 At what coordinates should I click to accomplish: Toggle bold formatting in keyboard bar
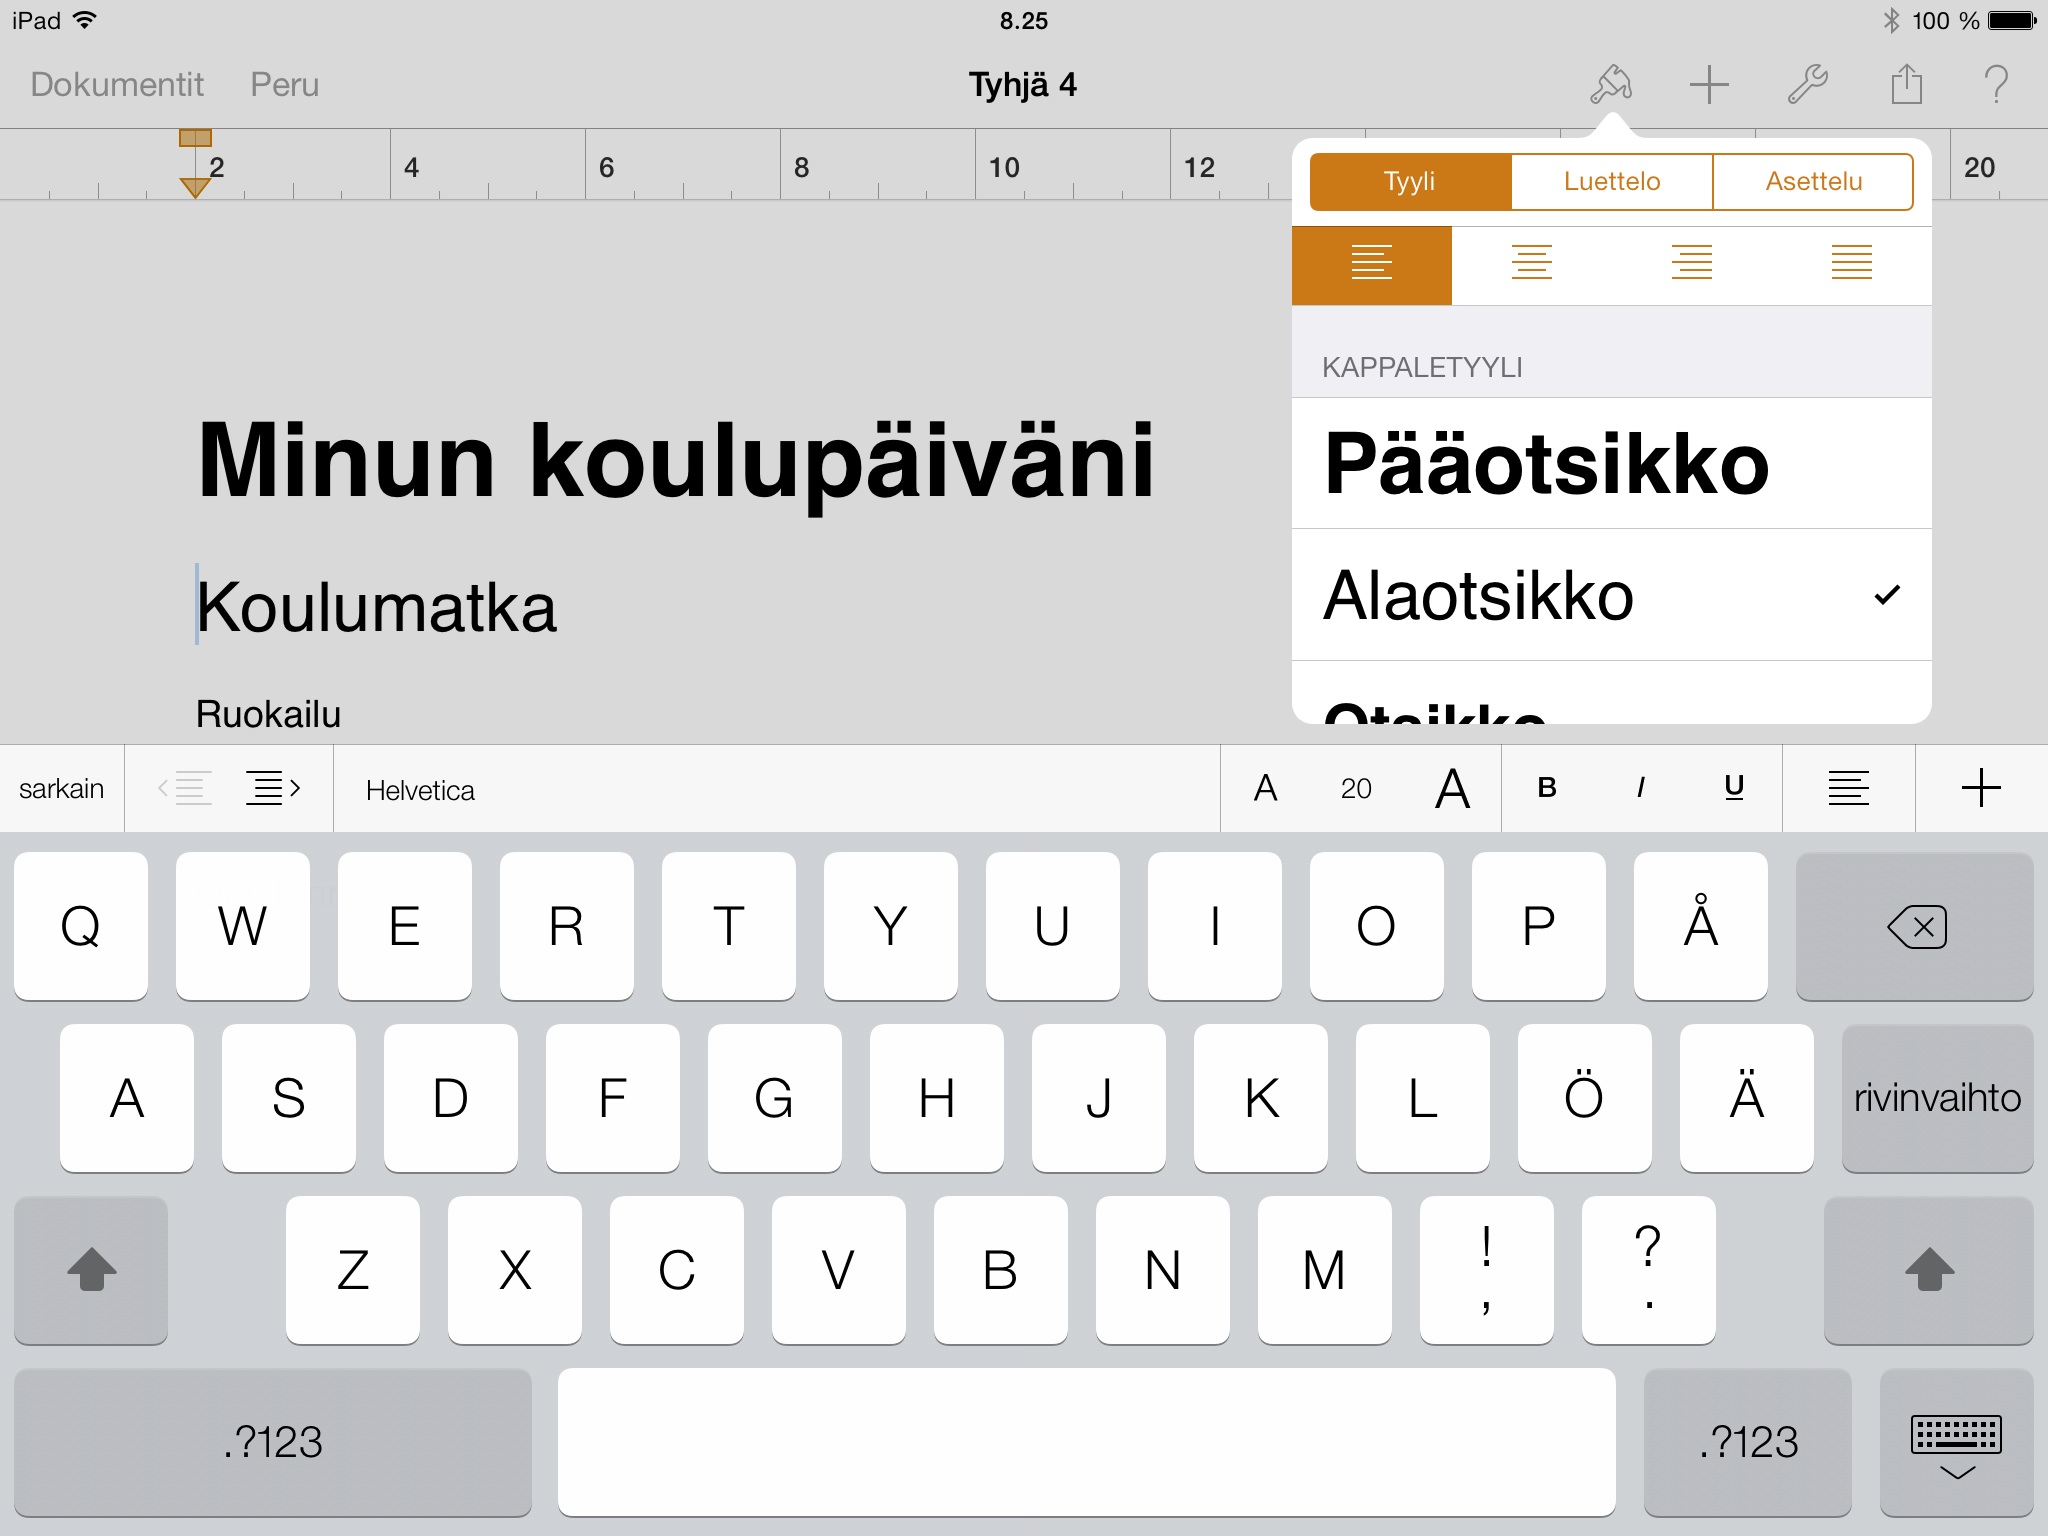click(x=1547, y=789)
